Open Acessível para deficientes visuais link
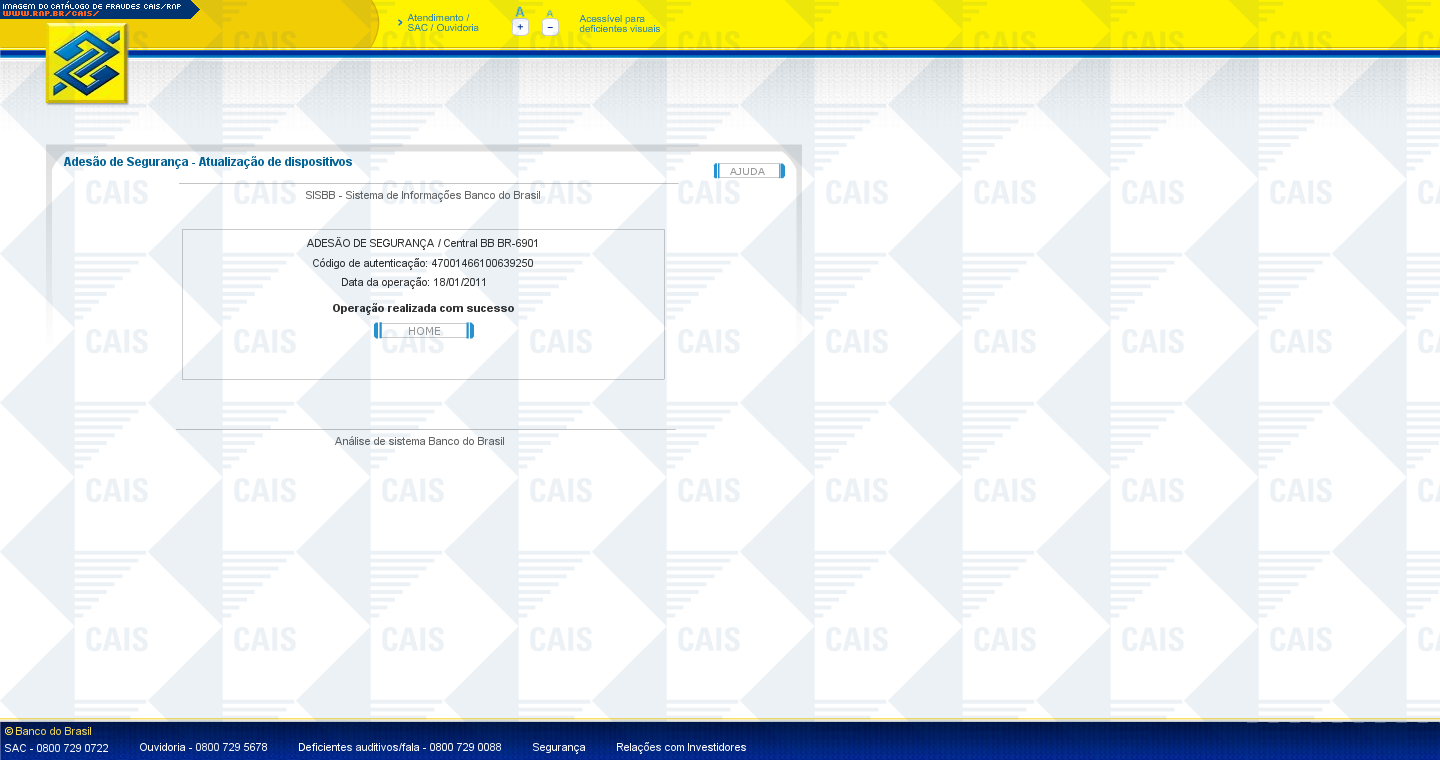This screenshot has width=1440, height=760. pyautogui.click(x=619, y=24)
